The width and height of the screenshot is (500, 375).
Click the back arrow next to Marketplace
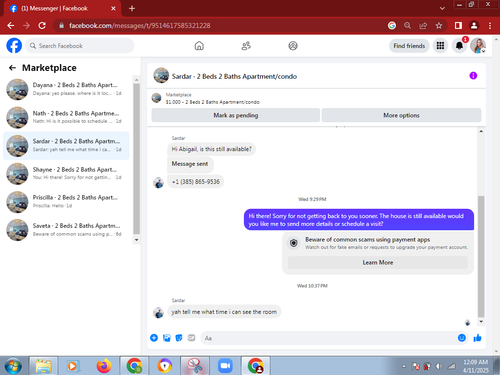pos(12,68)
